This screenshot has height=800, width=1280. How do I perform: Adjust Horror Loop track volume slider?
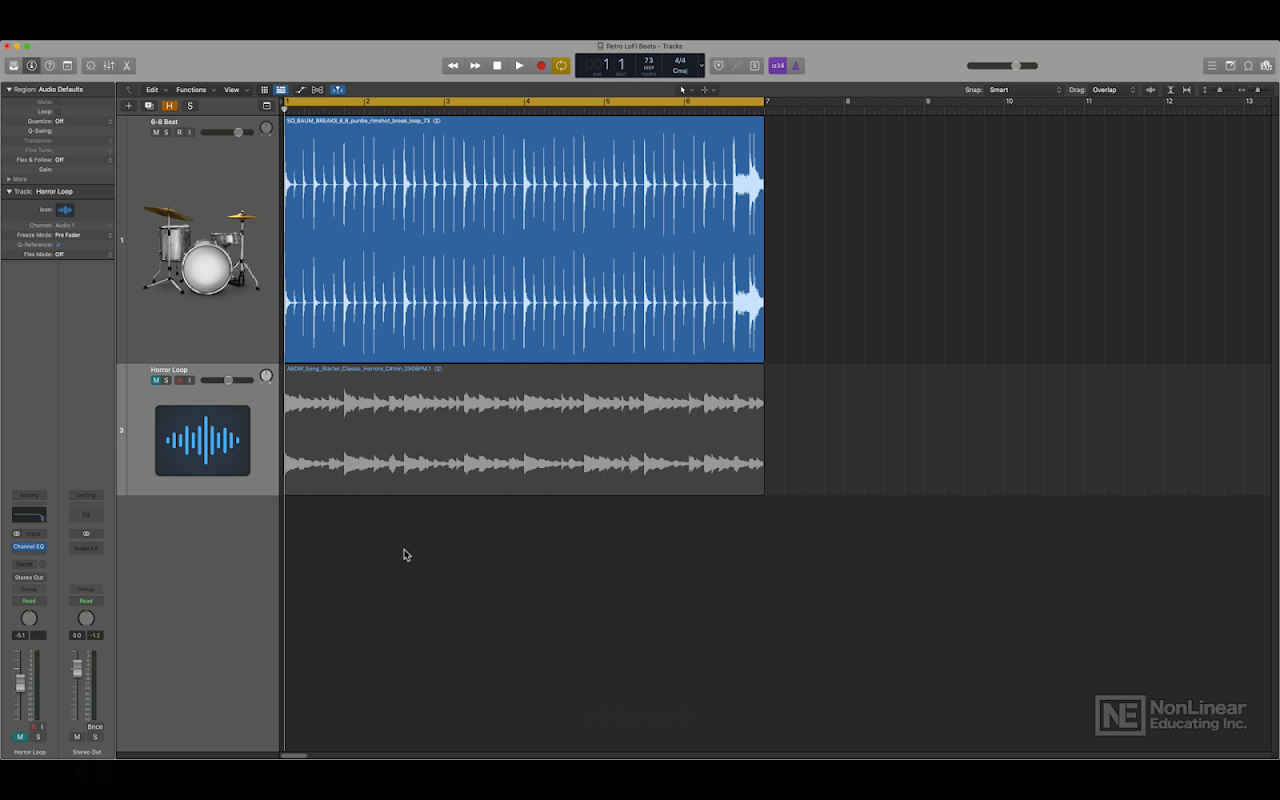(x=226, y=380)
